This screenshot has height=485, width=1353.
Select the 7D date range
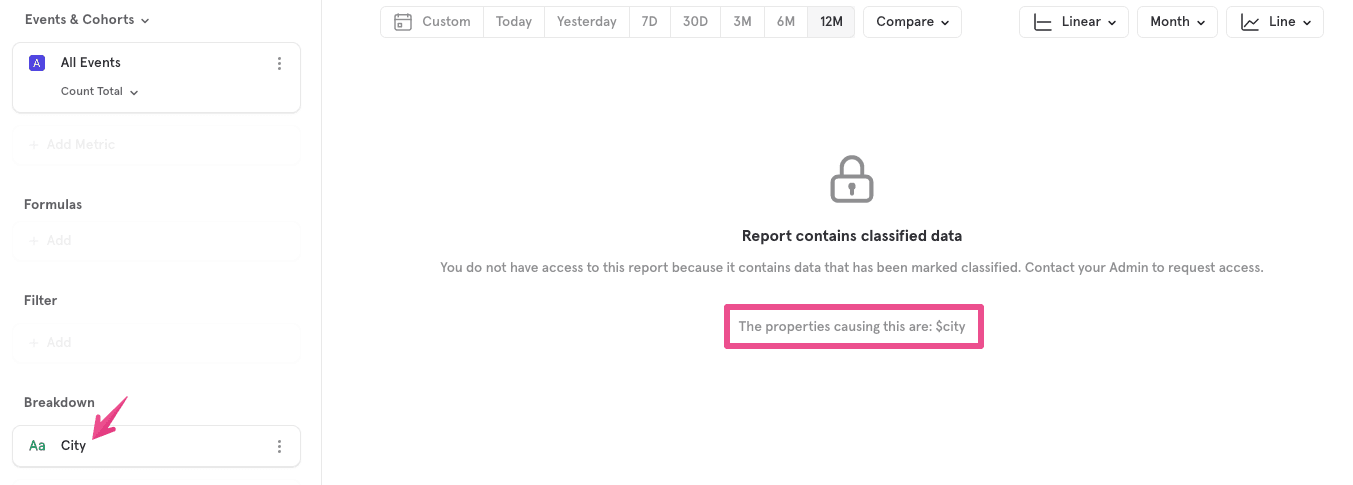649,22
